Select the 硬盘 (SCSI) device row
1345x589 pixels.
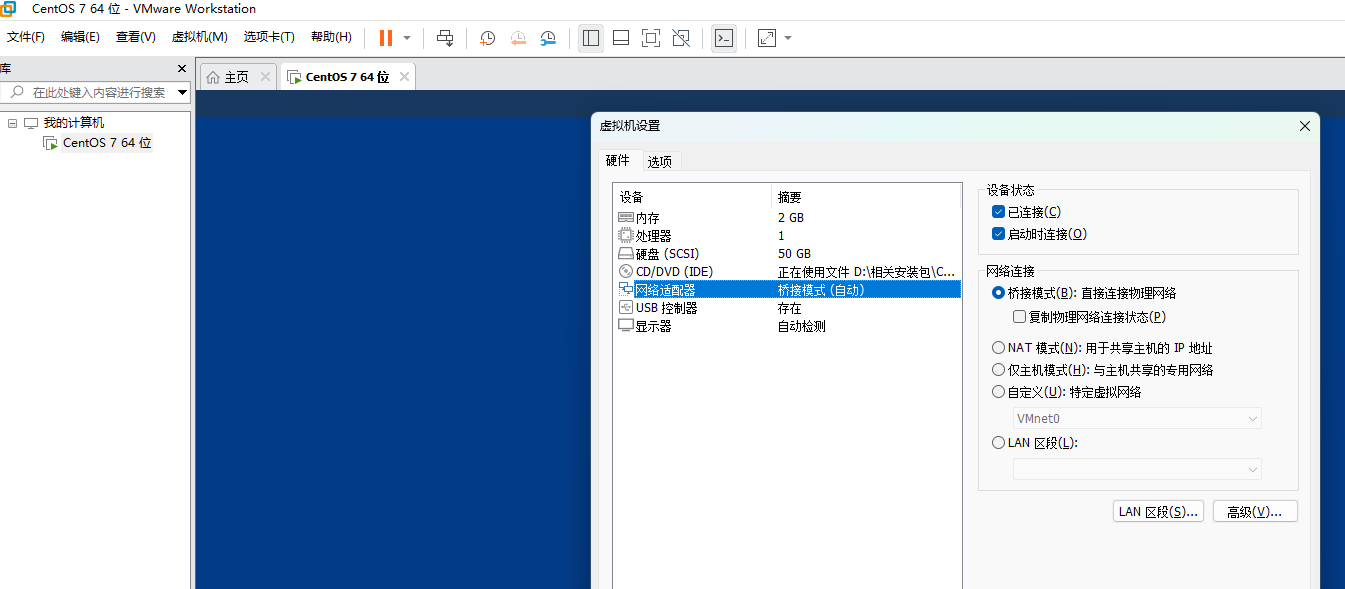click(788, 254)
